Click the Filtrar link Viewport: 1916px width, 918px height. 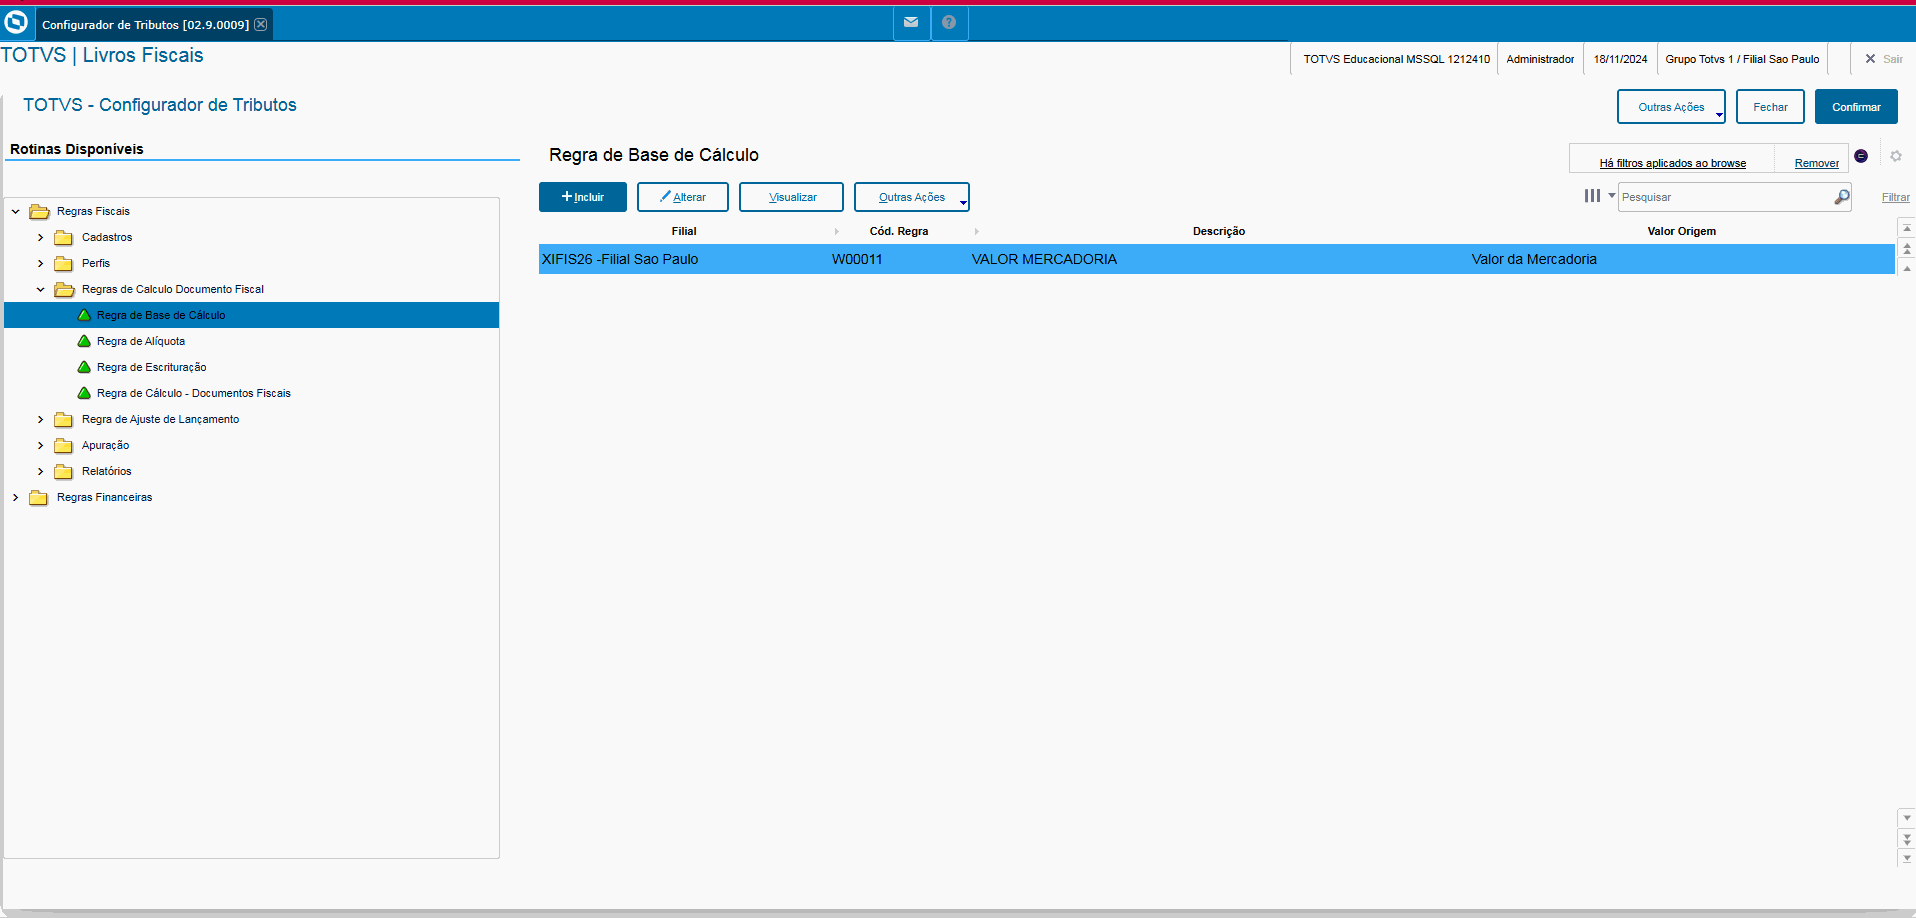click(x=1896, y=197)
